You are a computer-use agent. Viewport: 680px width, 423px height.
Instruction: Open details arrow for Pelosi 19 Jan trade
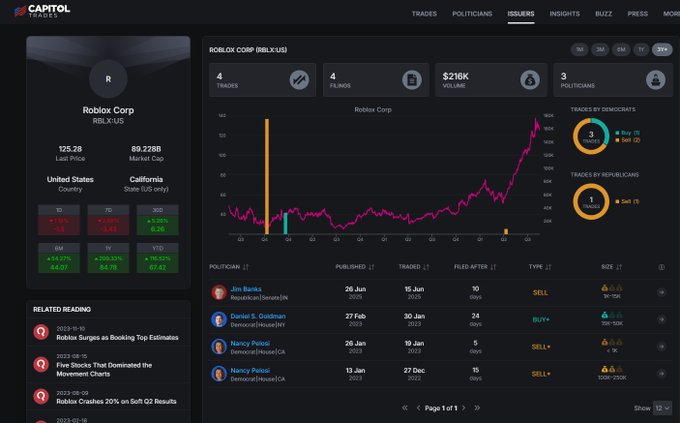pos(661,346)
